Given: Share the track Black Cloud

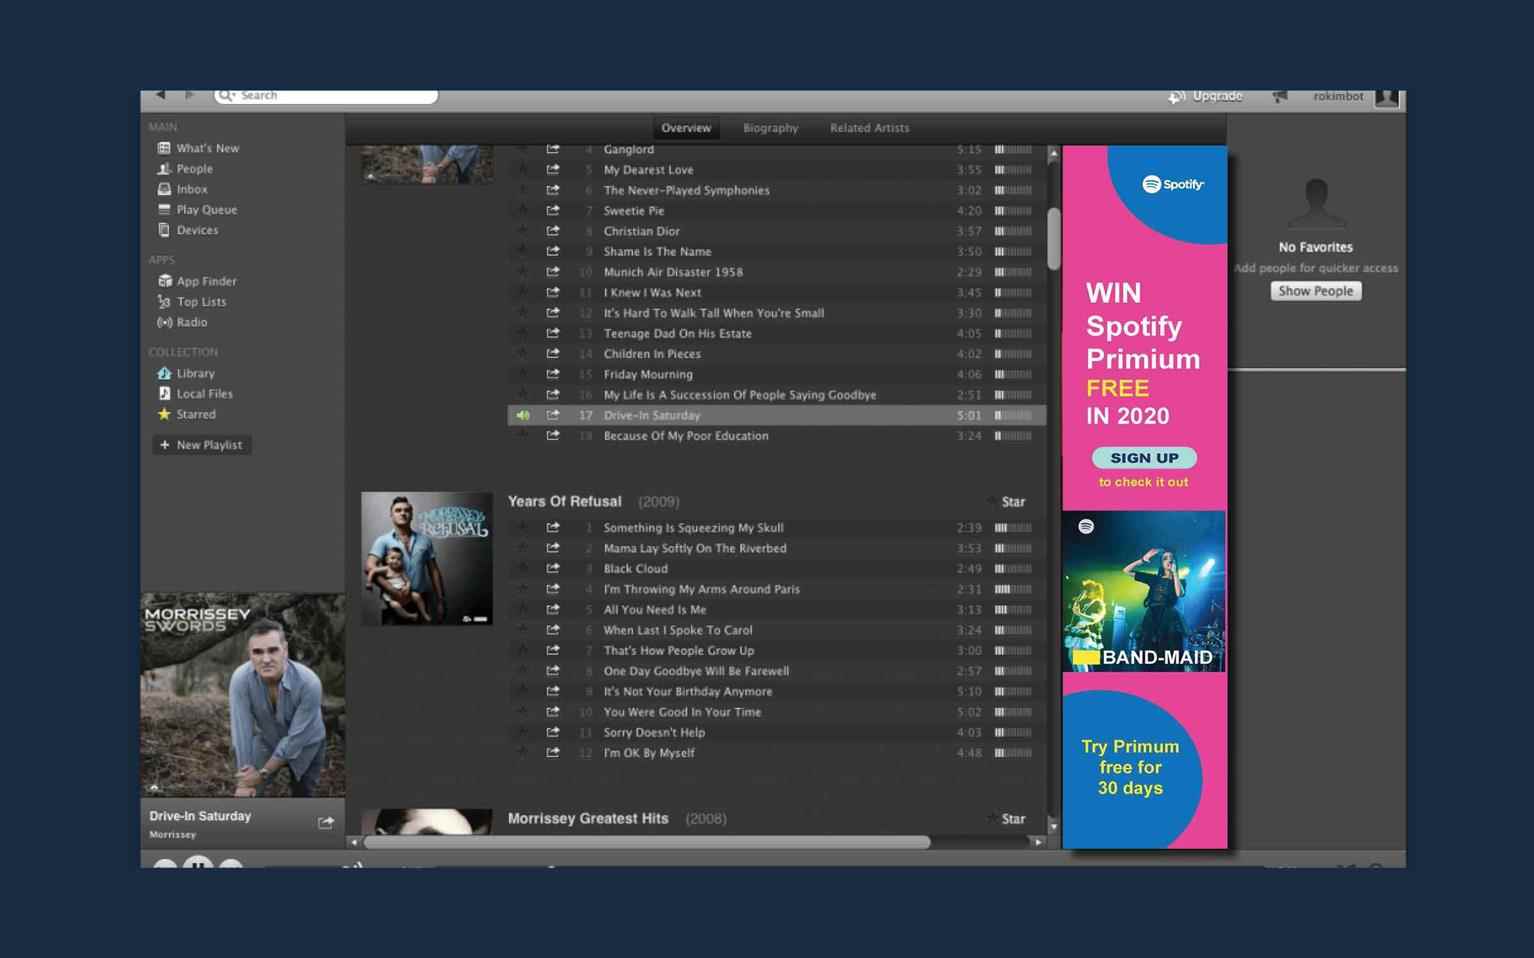Looking at the screenshot, I should (x=552, y=568).
